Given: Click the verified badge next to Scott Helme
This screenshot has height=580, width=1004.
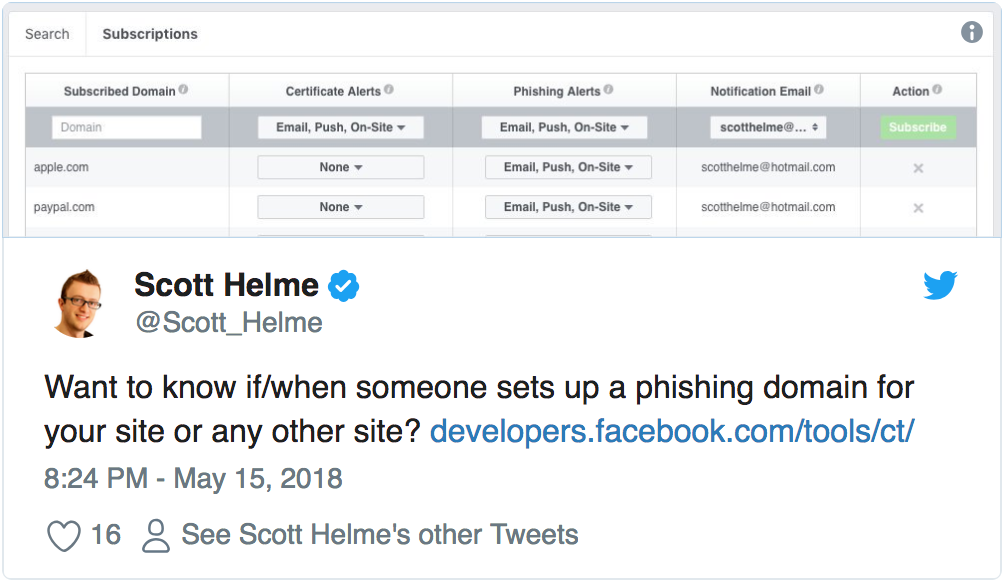Looking at the screenshot, I should click(344, 286).
